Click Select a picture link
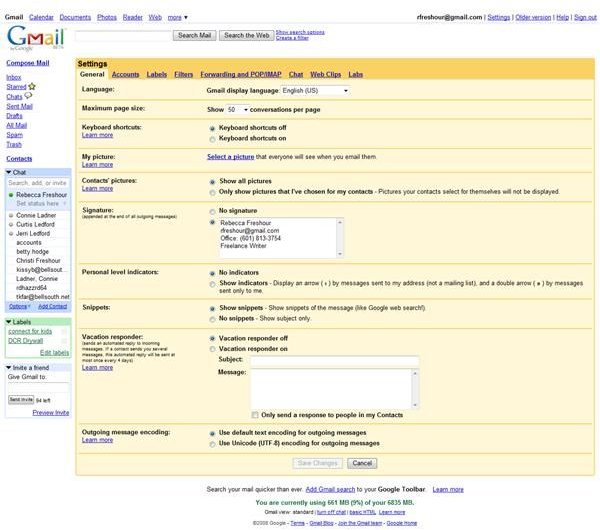 point(230,157)
